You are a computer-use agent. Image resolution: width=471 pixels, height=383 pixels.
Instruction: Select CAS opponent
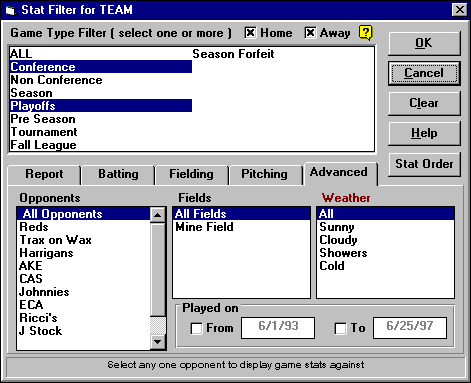(x=84, y=279)
